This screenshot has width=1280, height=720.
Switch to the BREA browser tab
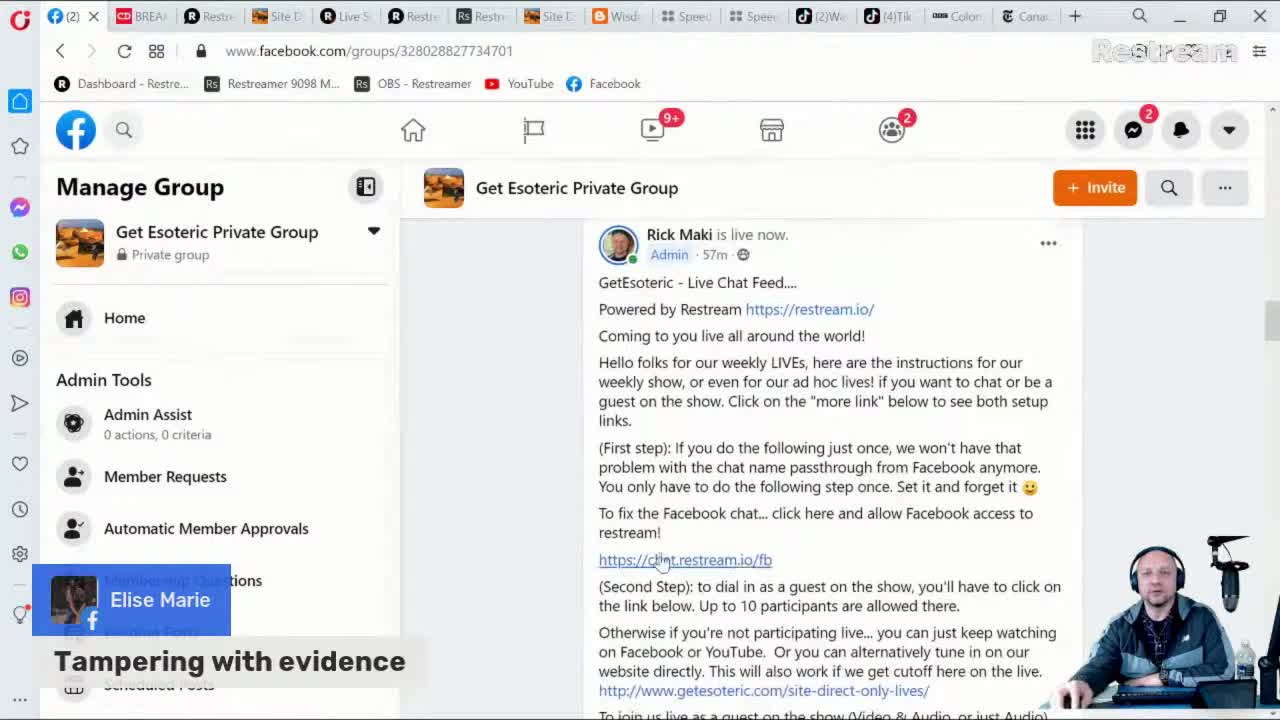(142, 16)
